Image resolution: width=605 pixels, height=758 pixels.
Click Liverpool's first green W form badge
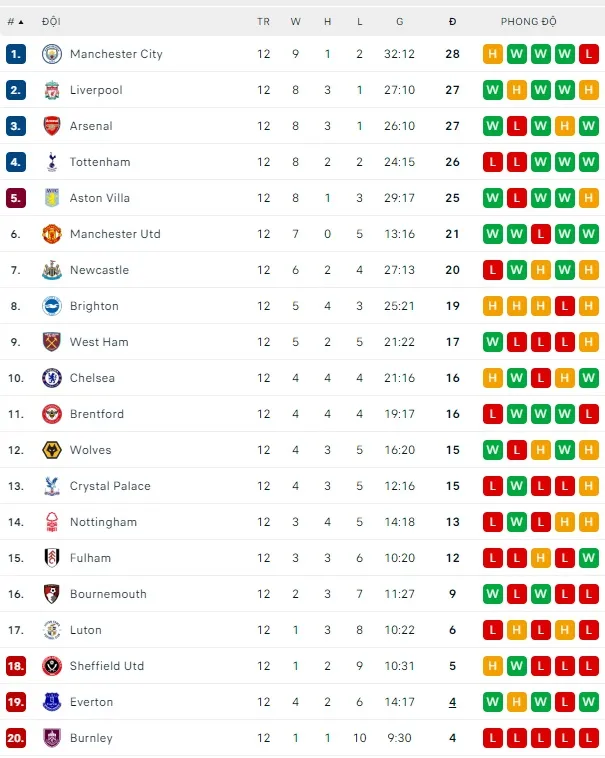pos(492,90)
